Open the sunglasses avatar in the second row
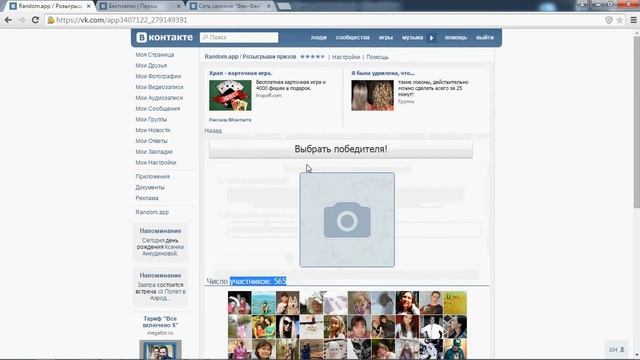This screenshot has width=640, height=360. point(287,327)
